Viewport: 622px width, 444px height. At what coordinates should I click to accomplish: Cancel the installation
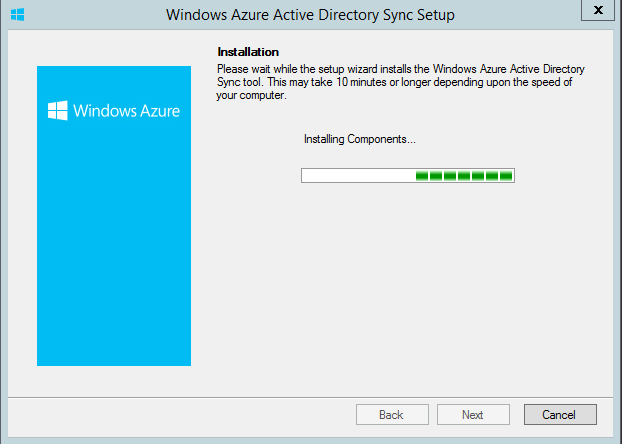pos(560,415)
